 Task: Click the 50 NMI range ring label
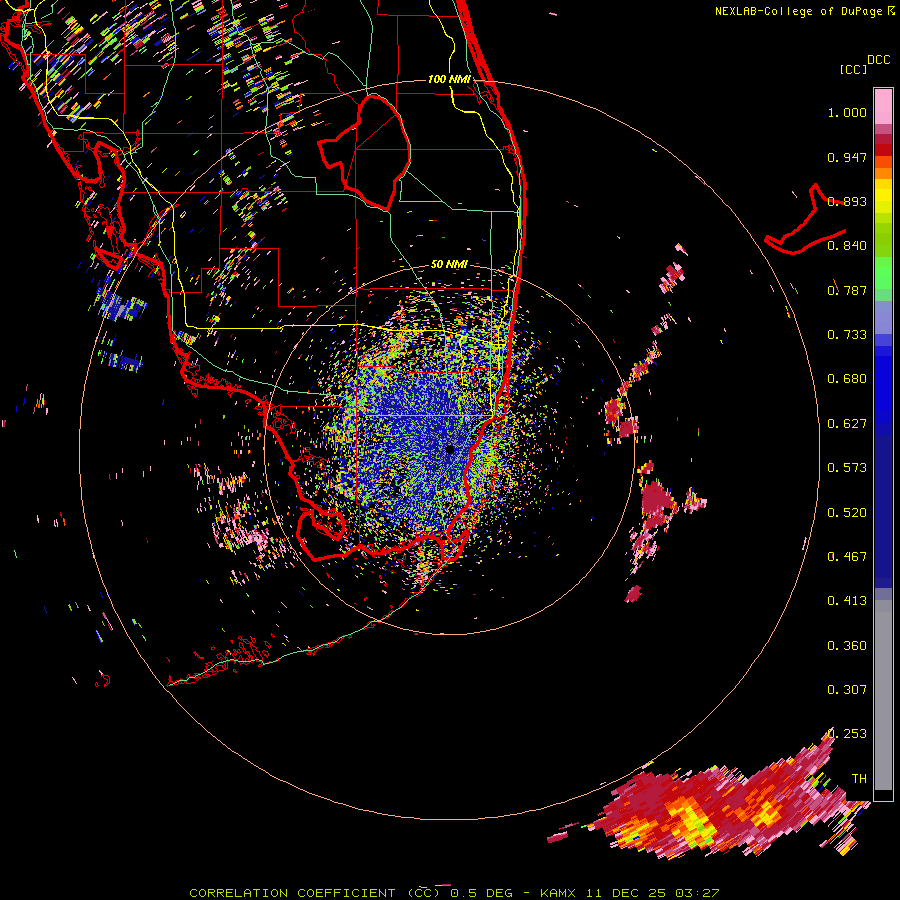pyautogui.click(x=449, y=264)
